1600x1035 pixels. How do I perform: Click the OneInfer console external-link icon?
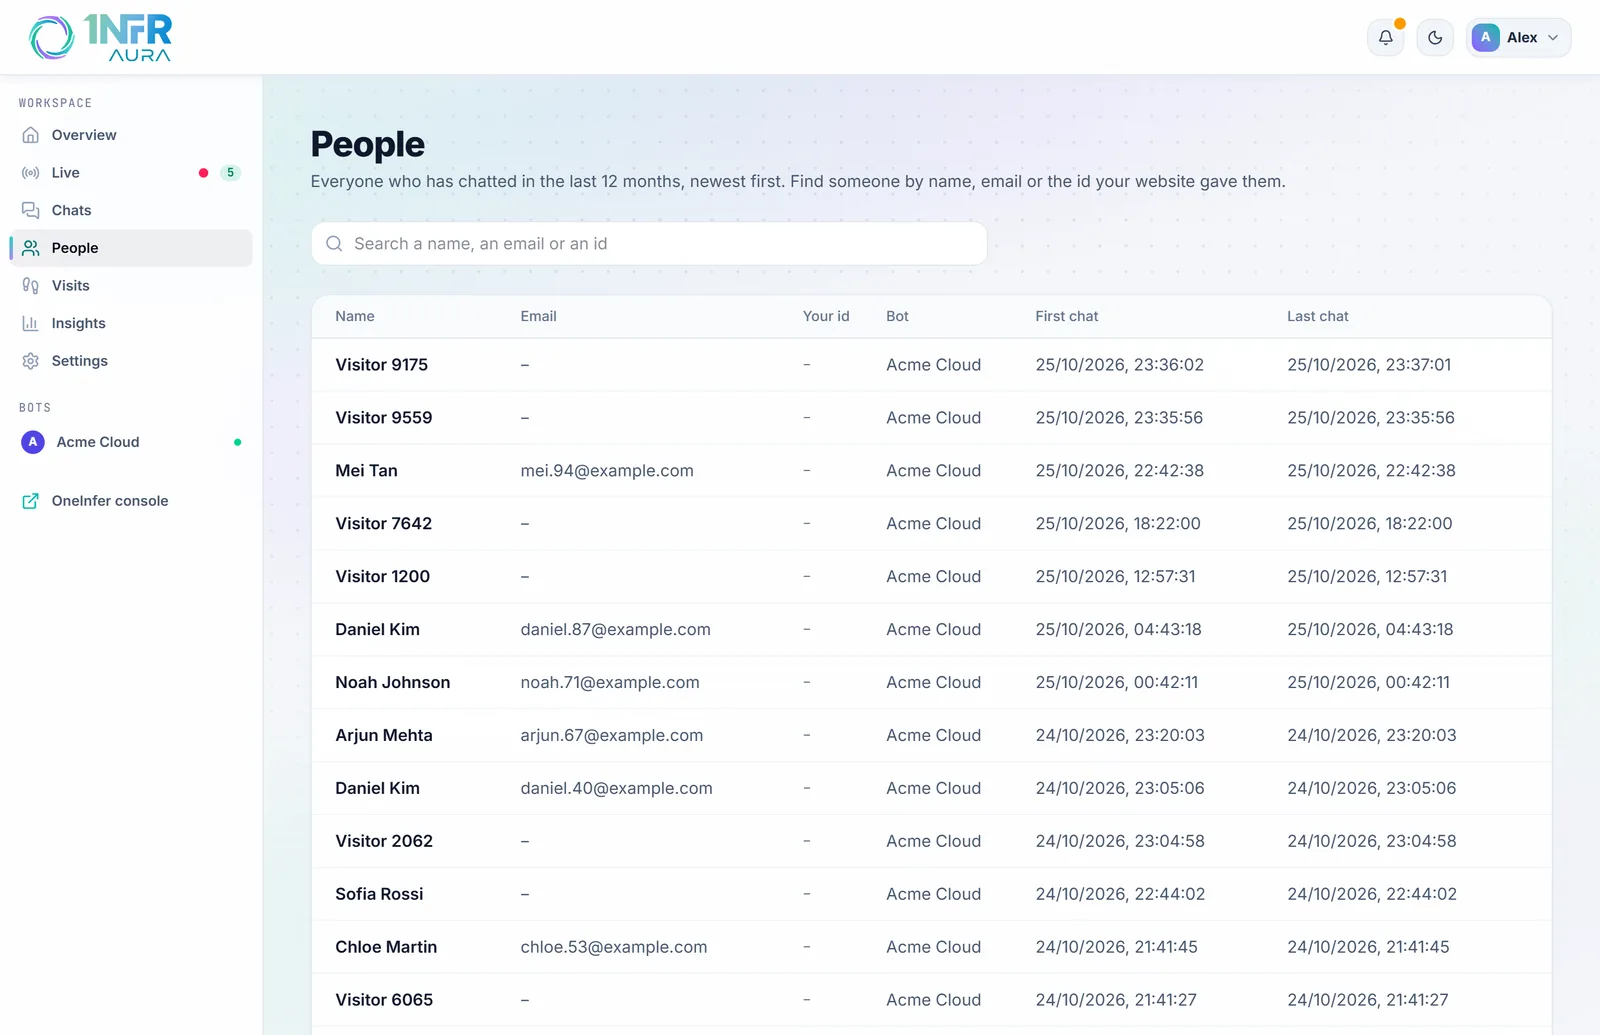pos(31,501)
